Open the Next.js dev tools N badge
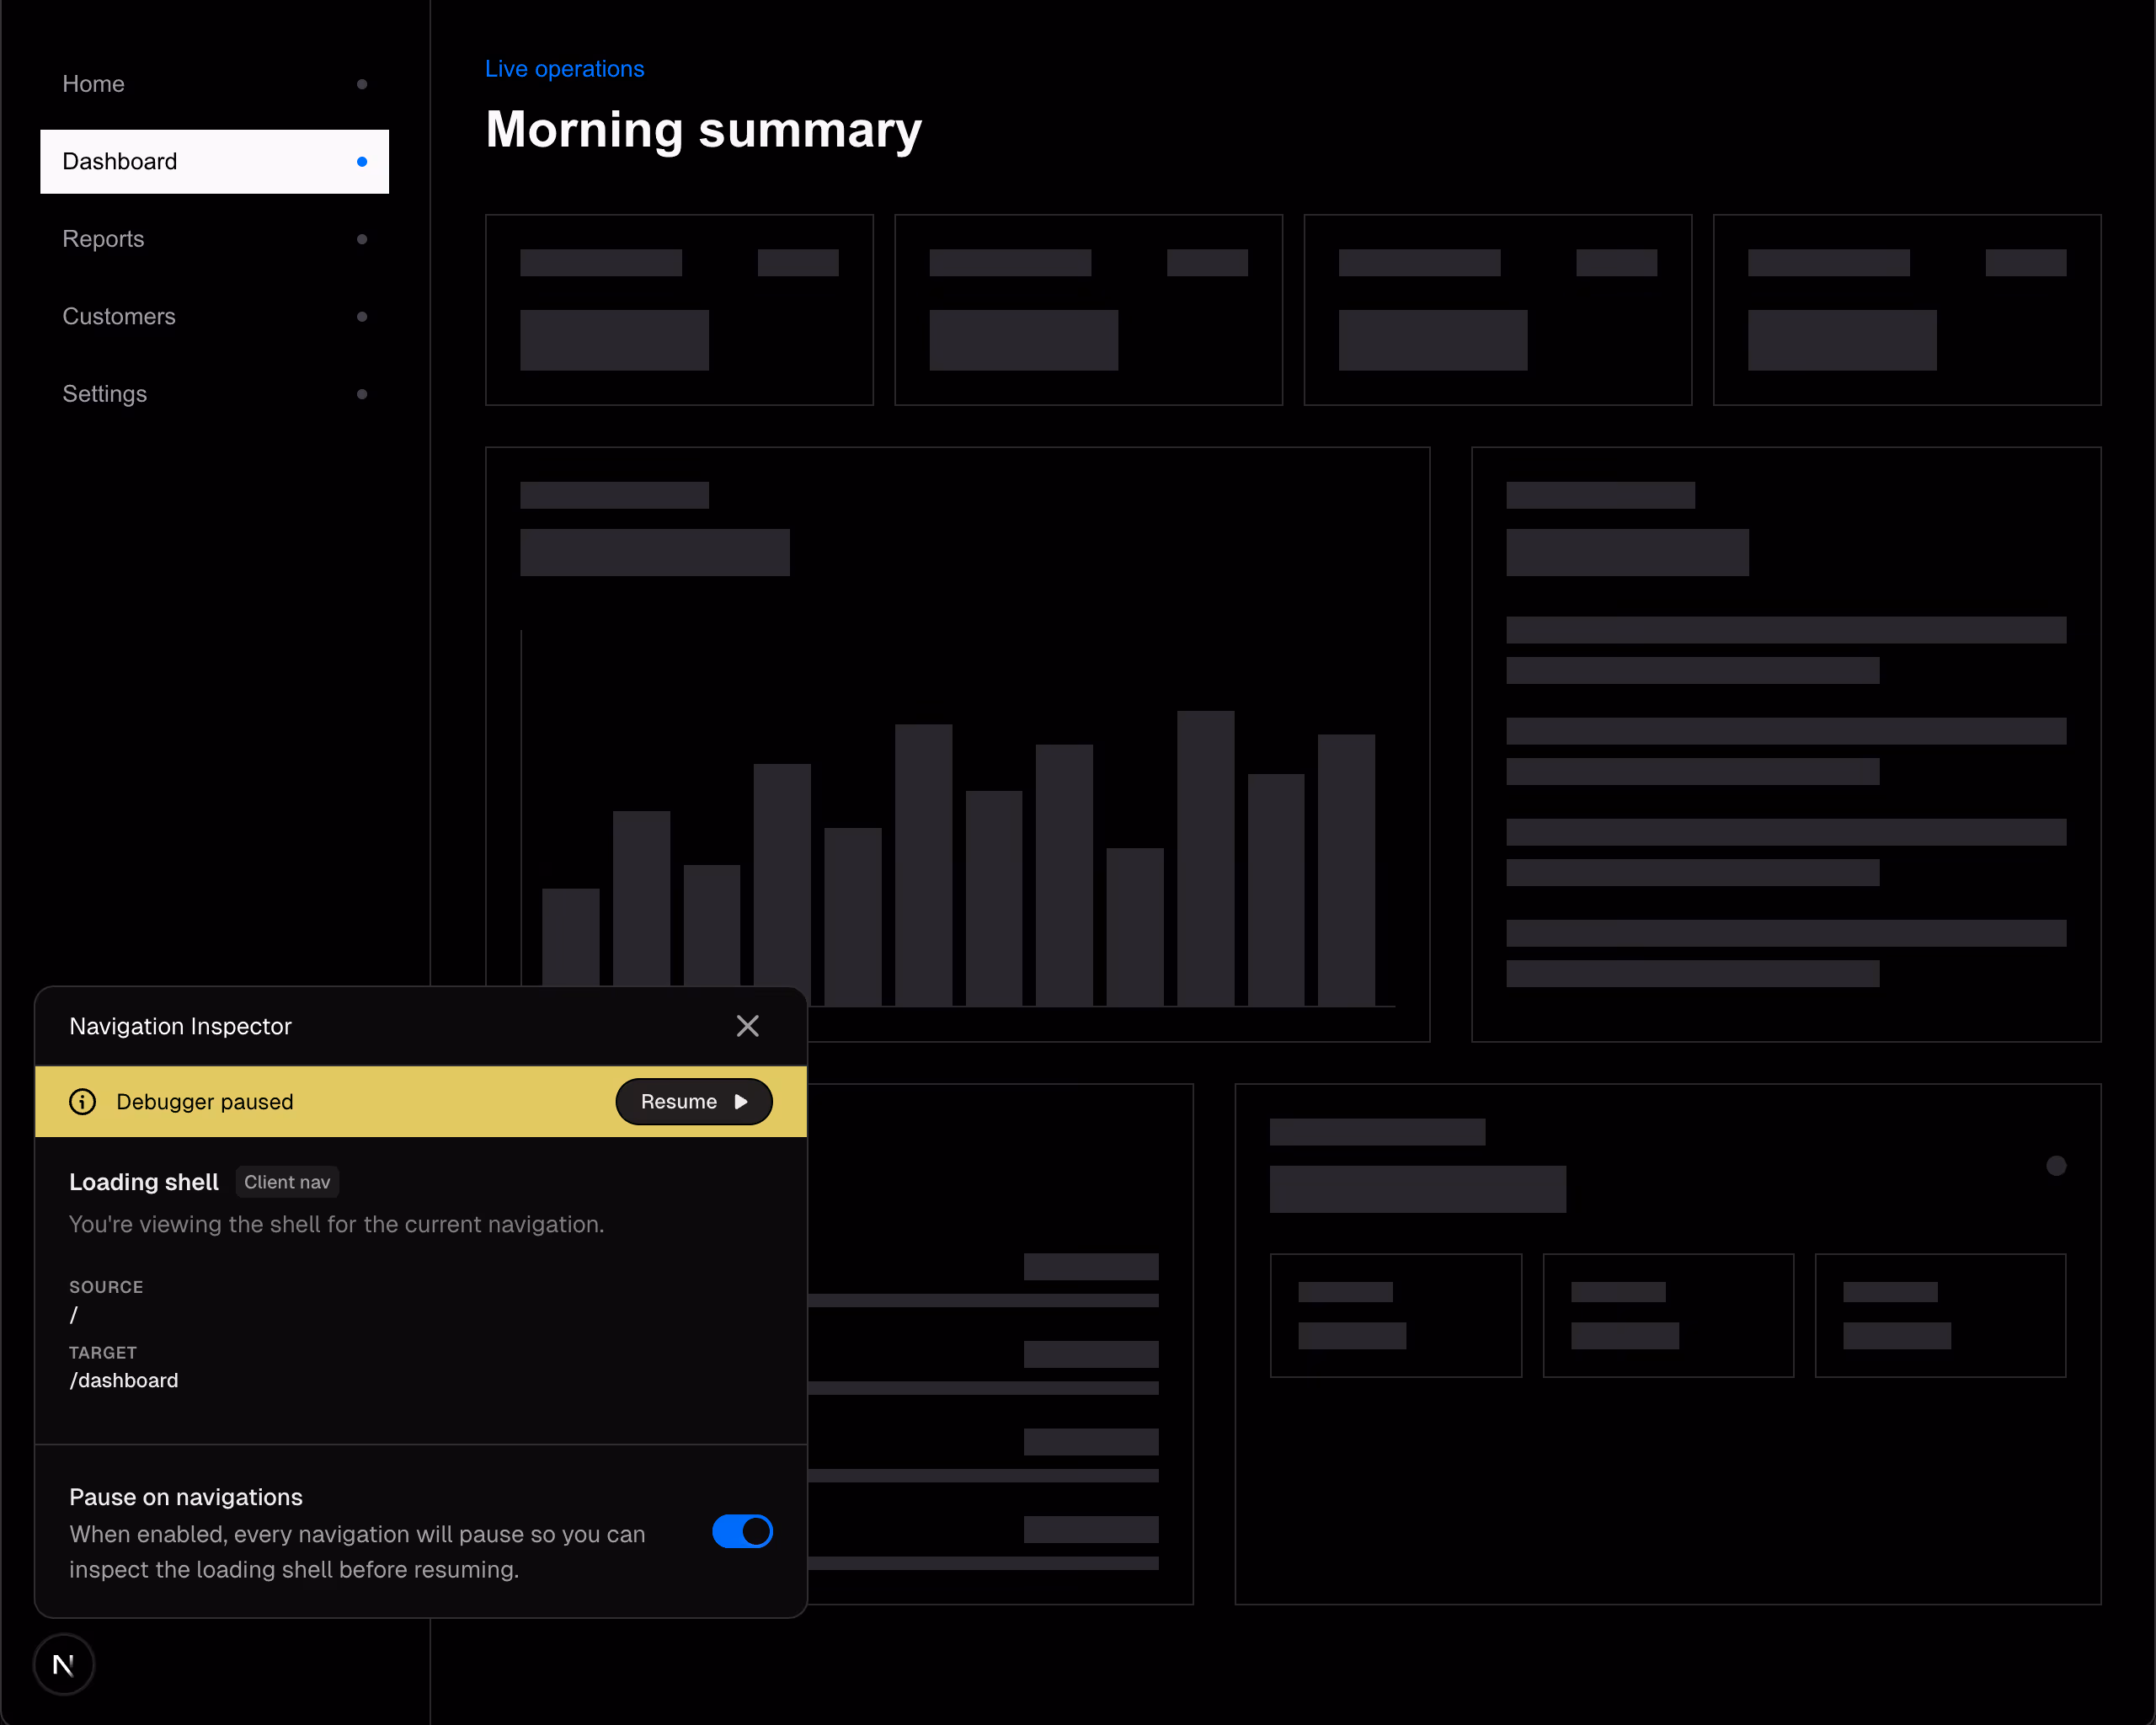This screenshot has height=1725, width=2156. coord(64,1664)
